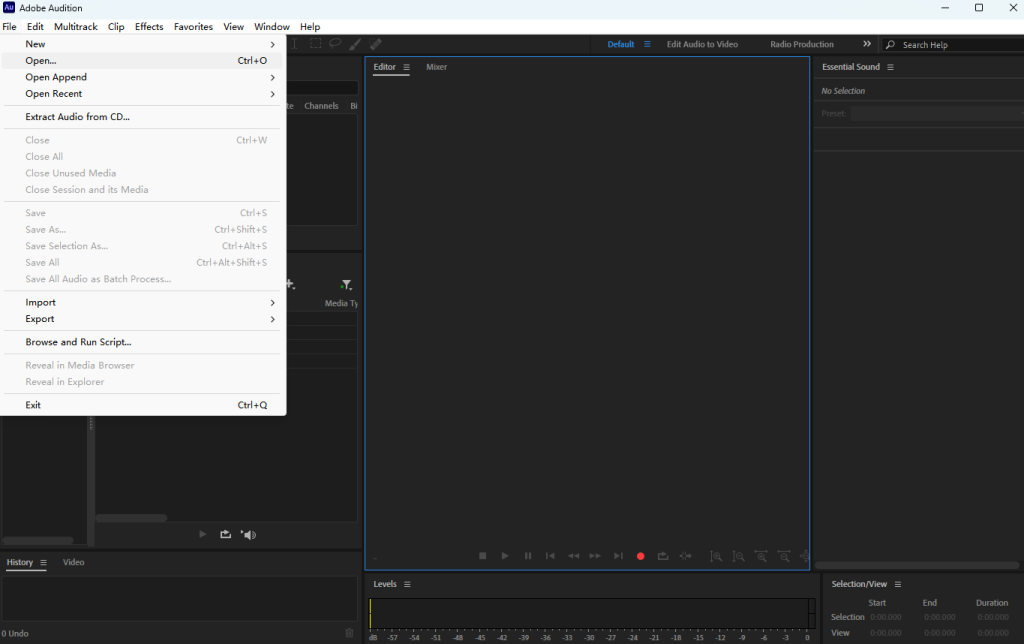Switch to the Video tab
The image size is (1024, 644).
pyautogui.click(x=74, y=562)
